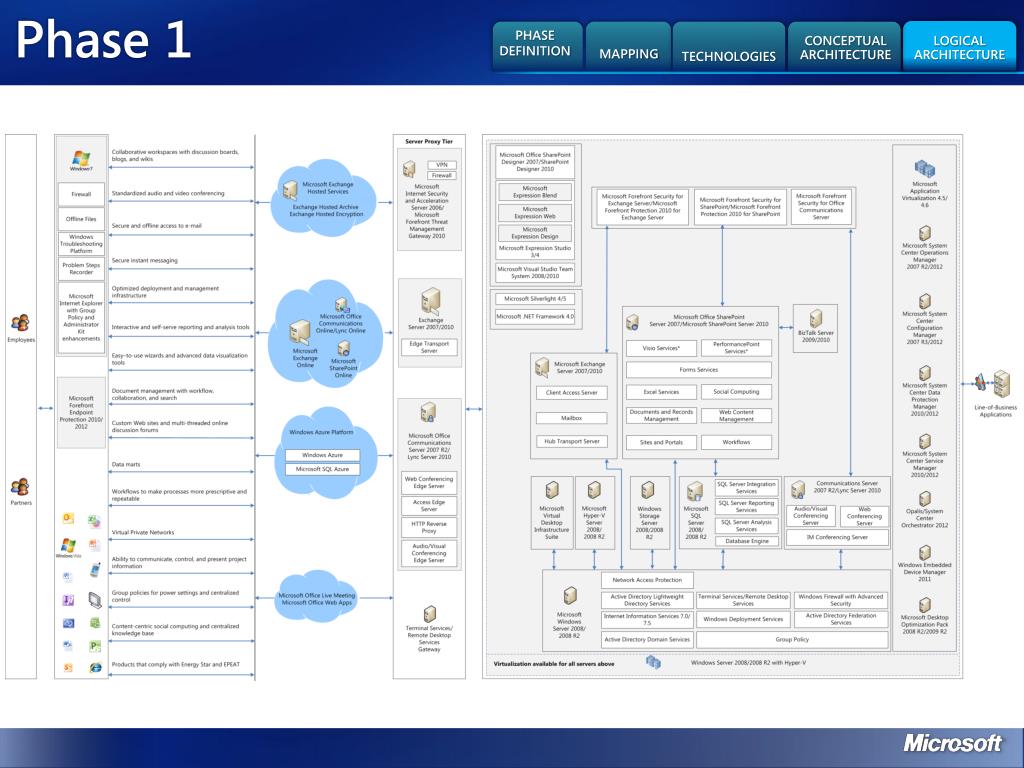
Task: Click the Office Communications Online cloud icon
Action: coord(342,305)
